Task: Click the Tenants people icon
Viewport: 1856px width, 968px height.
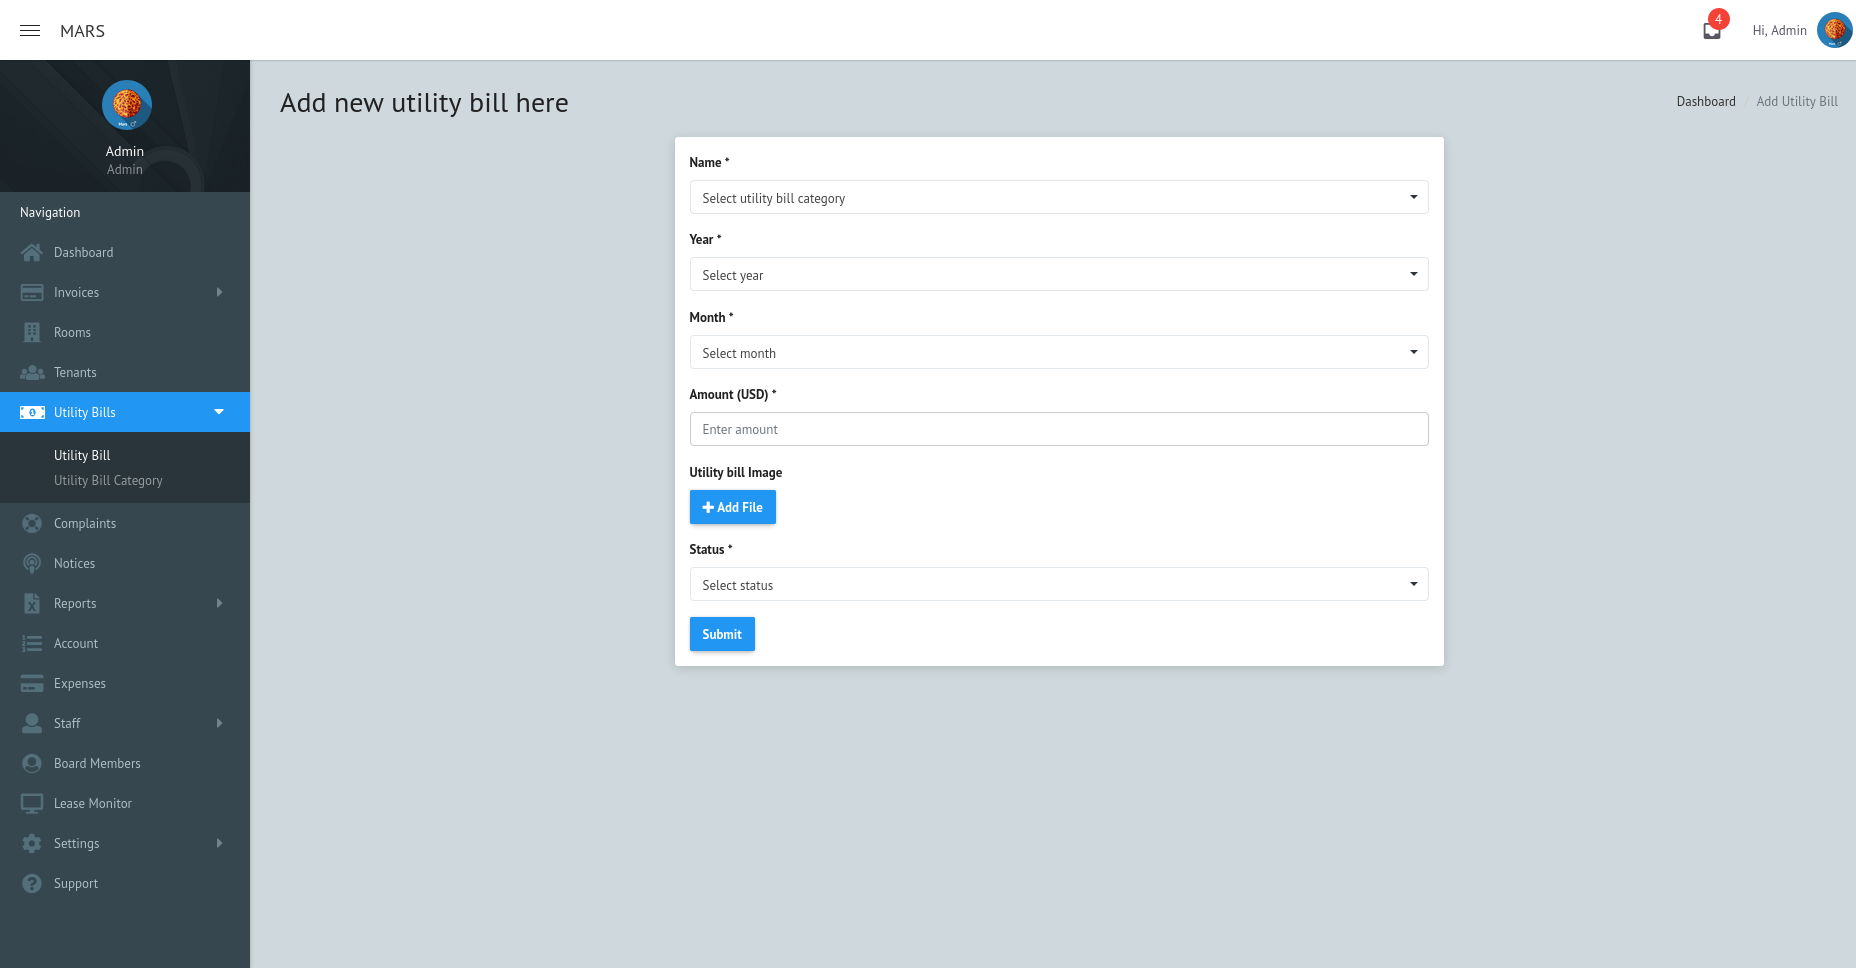Action: click(32, 372)
